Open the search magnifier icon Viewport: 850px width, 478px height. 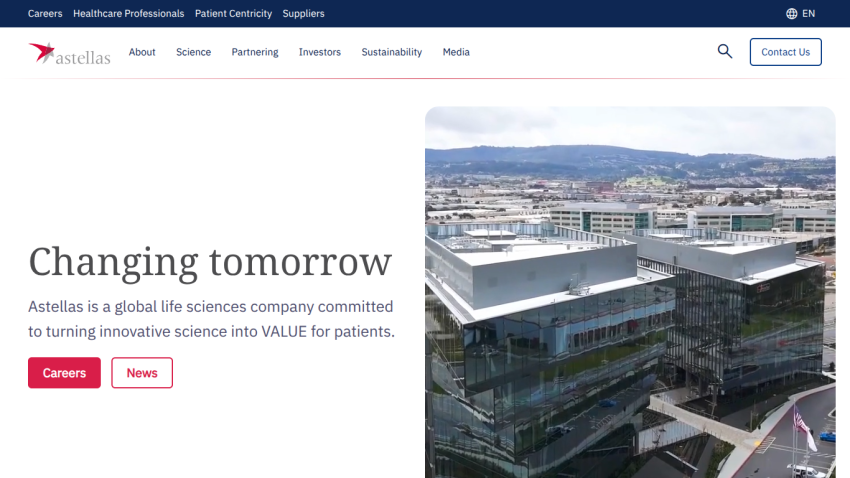(x=725, y=51)
